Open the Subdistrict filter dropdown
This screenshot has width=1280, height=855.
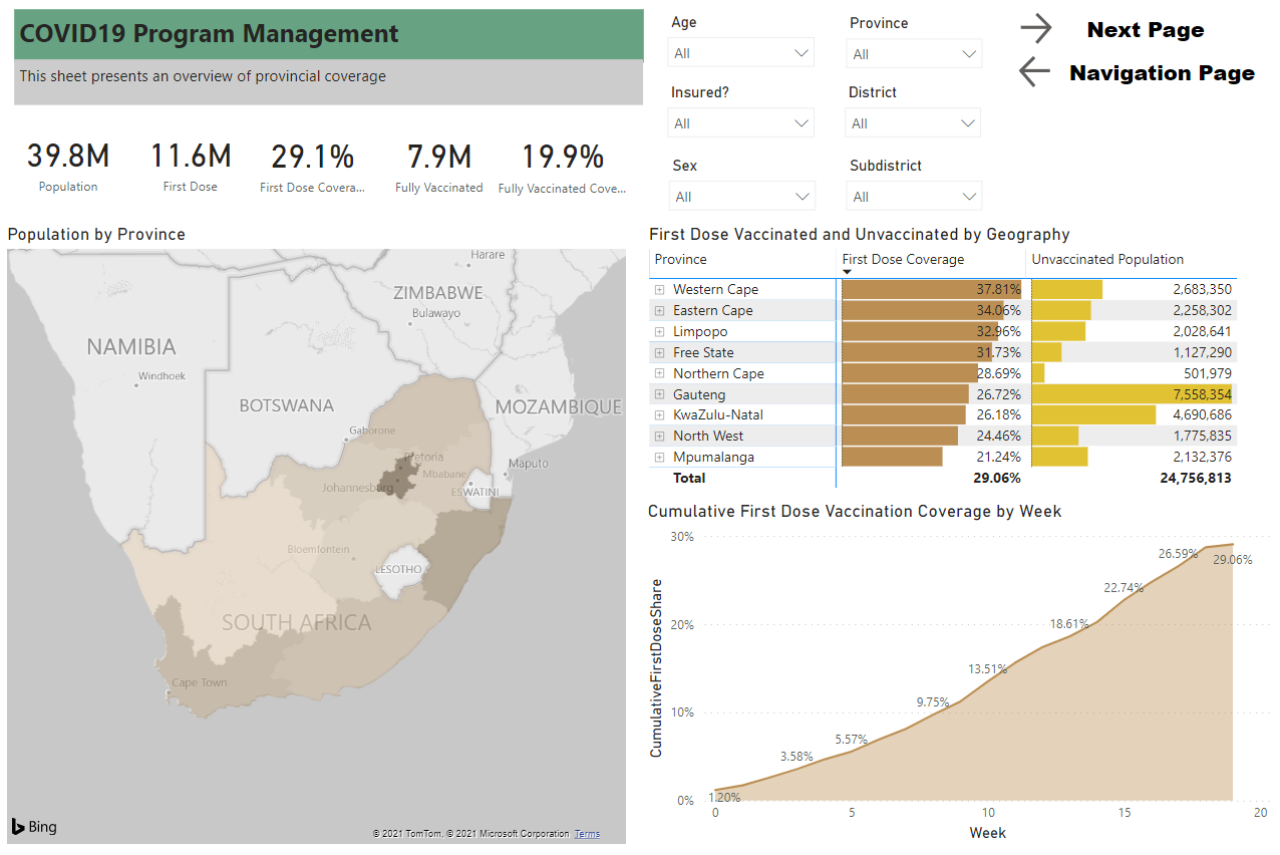(x=914, y=196)
